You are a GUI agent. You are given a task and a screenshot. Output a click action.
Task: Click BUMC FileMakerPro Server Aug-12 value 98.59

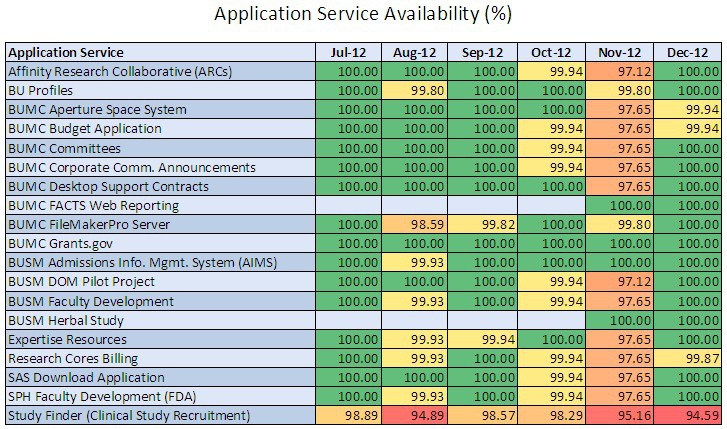tap(415, 224)
